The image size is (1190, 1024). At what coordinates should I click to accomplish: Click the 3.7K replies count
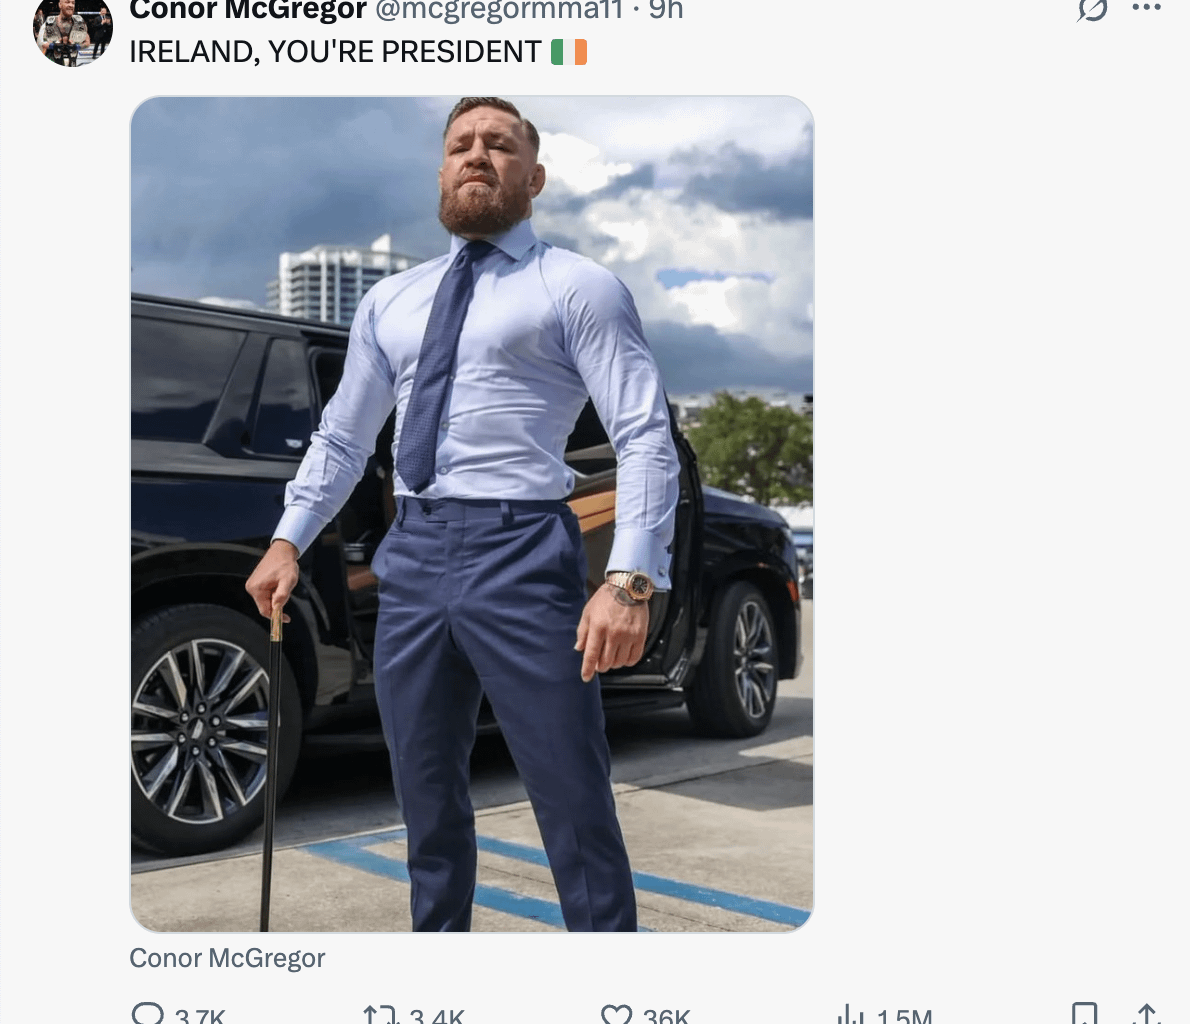point(200,1016)
